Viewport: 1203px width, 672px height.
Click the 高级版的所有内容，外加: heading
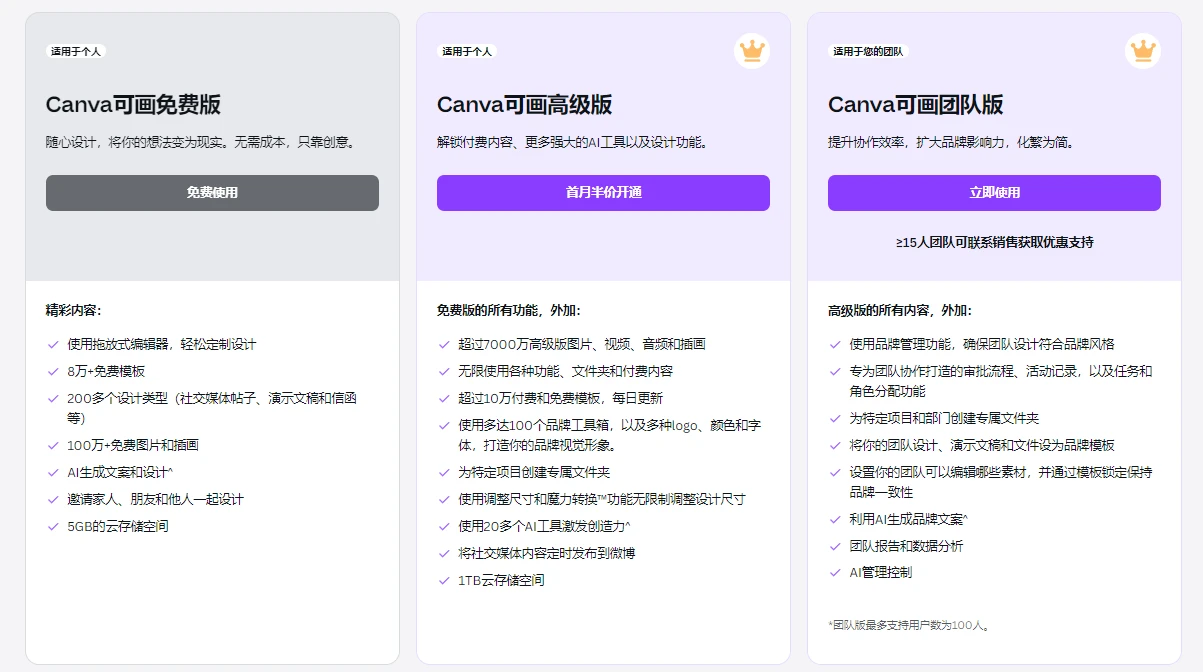[900, 311]
